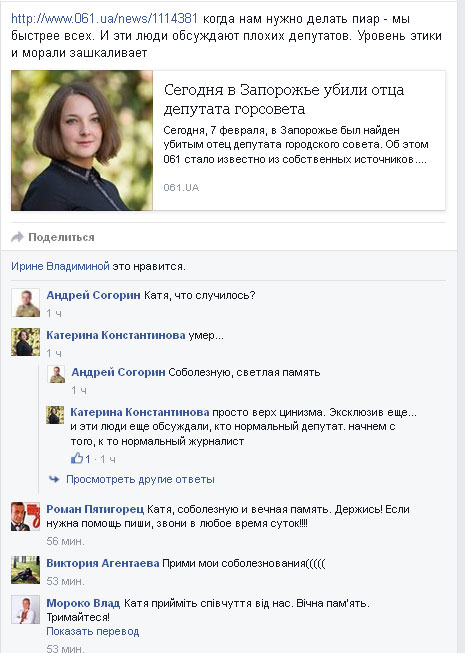This screenshot has height=653, width=465.
Task: Open headline "Сегодня в Запорожье убили отца депутата горсовета"
Action: tap(283, 100)
